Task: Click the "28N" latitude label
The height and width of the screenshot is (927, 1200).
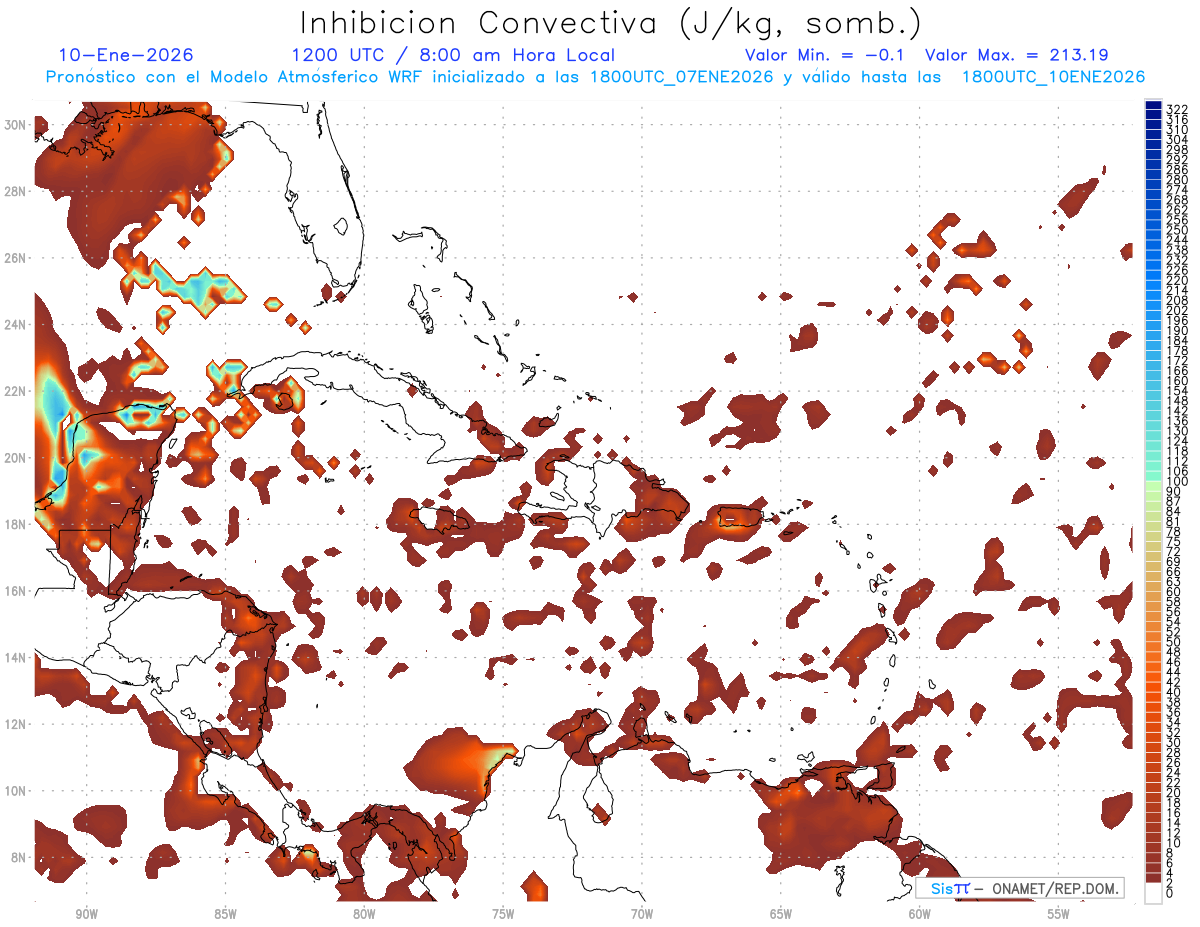Action: [x=16, y=191]
